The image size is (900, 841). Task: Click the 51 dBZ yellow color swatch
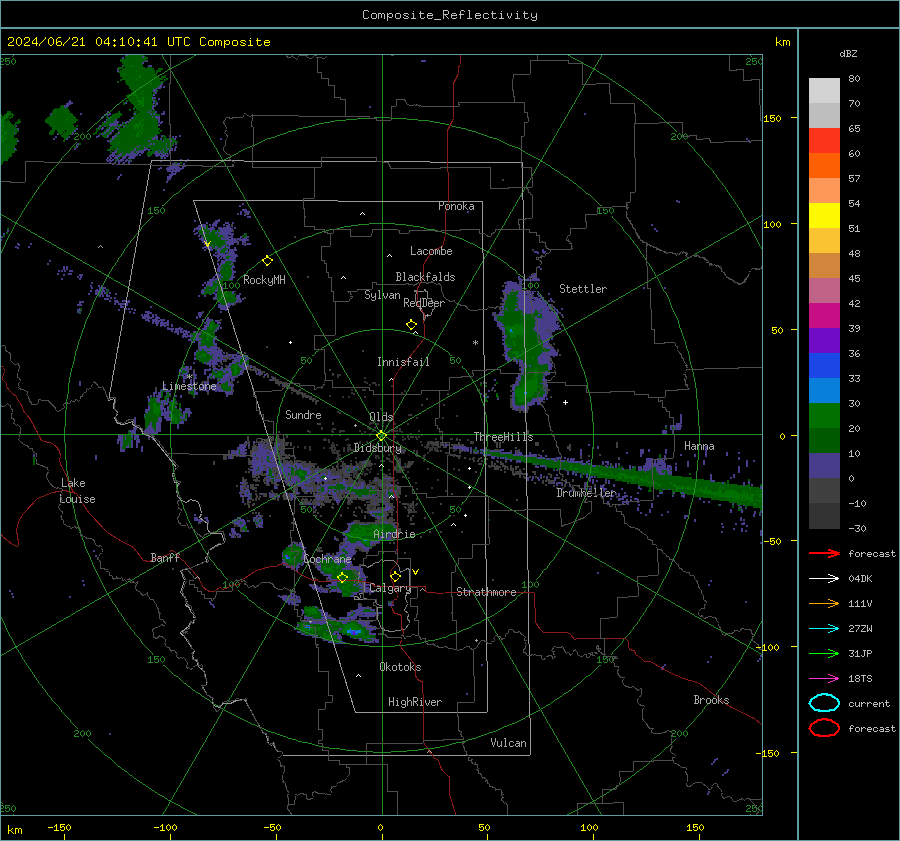click(824, 215)
